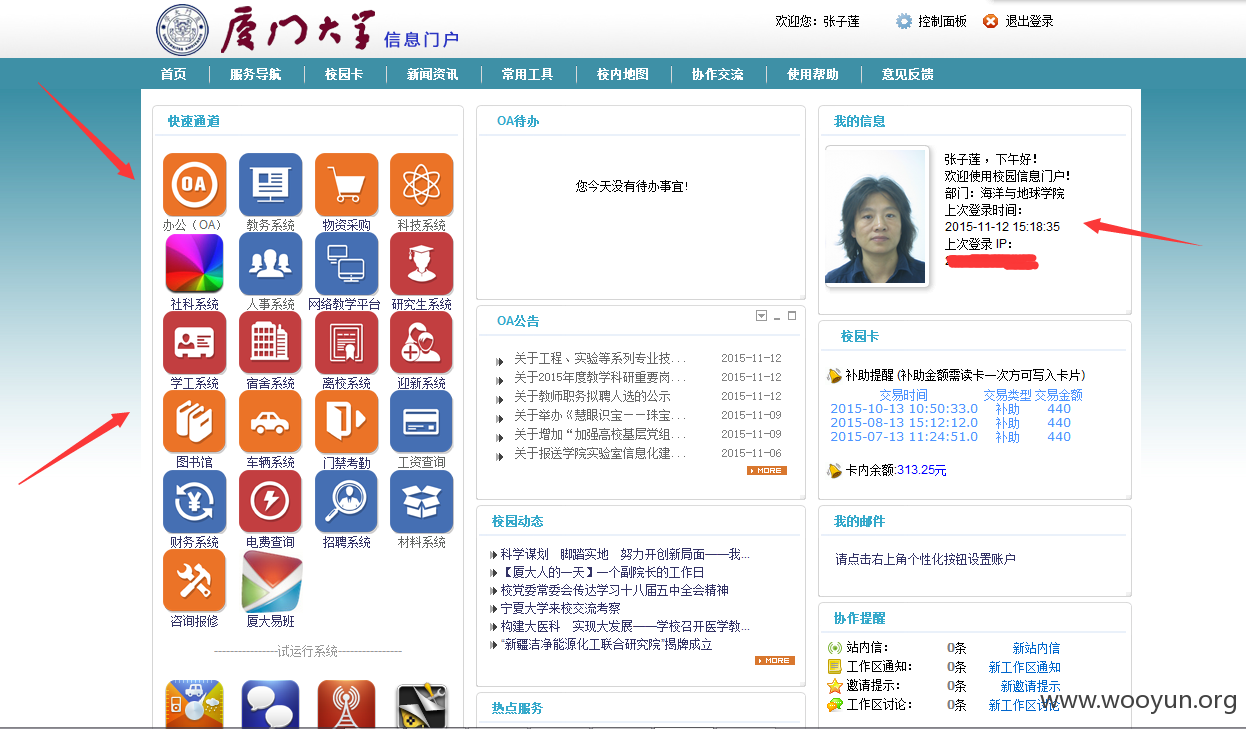1246x729 pixels.
Task: Open the 咨询报修 tools icon
Action: (x=194, y=580)
